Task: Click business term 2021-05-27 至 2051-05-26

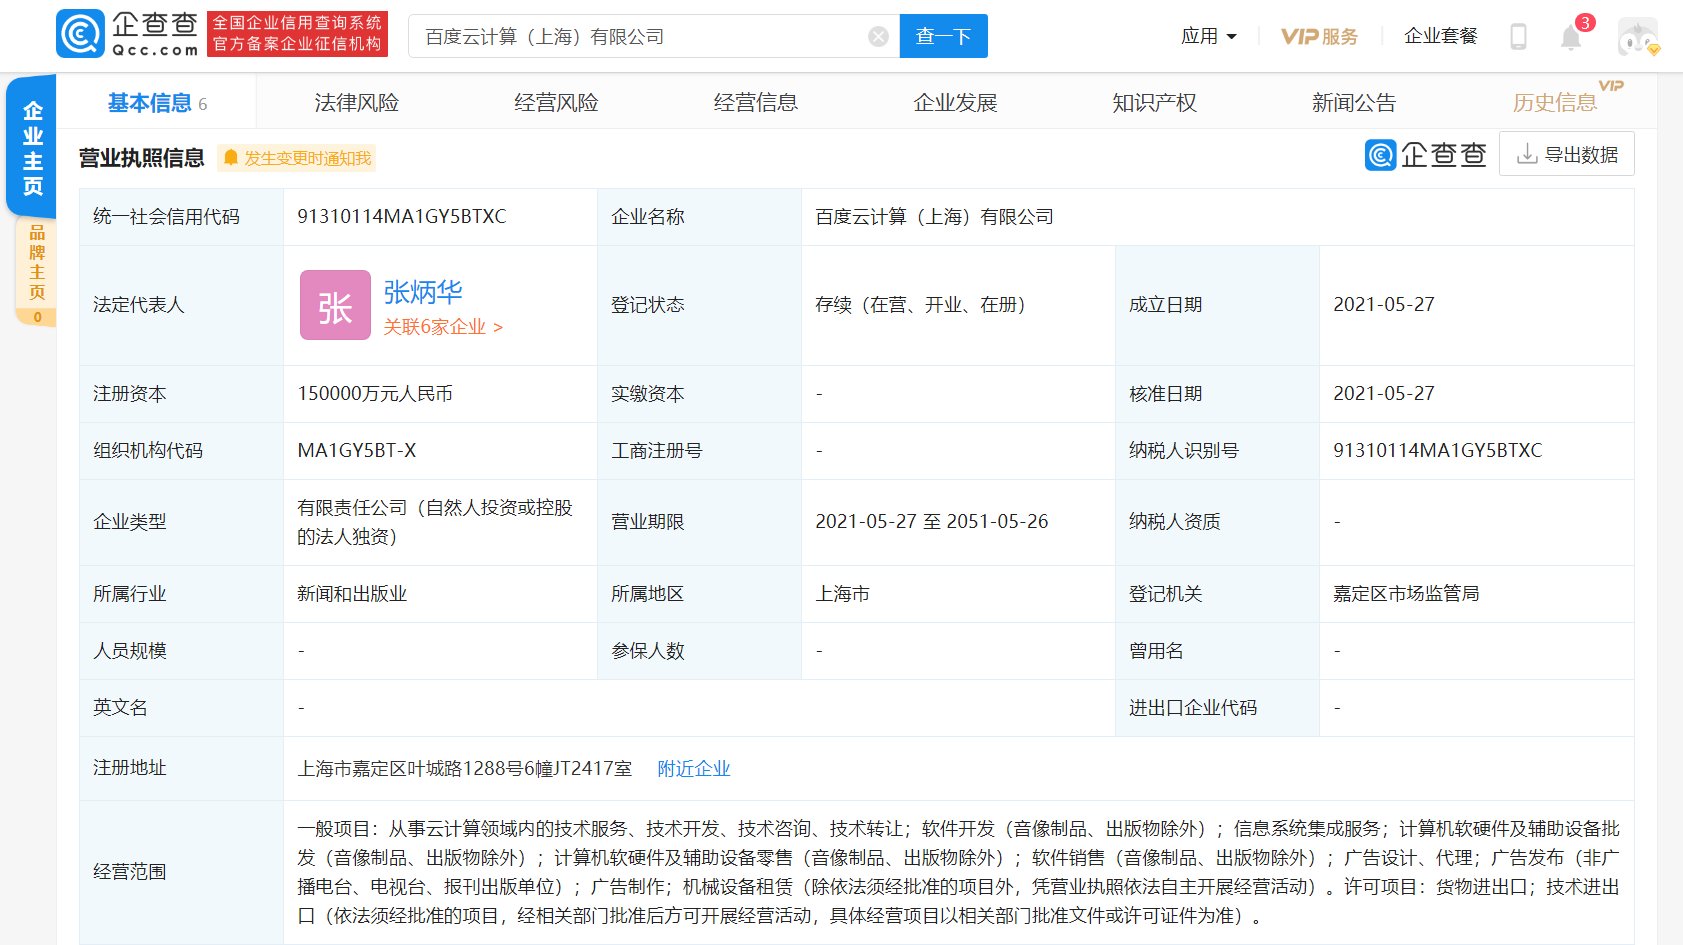Action: tap(932, 522)
